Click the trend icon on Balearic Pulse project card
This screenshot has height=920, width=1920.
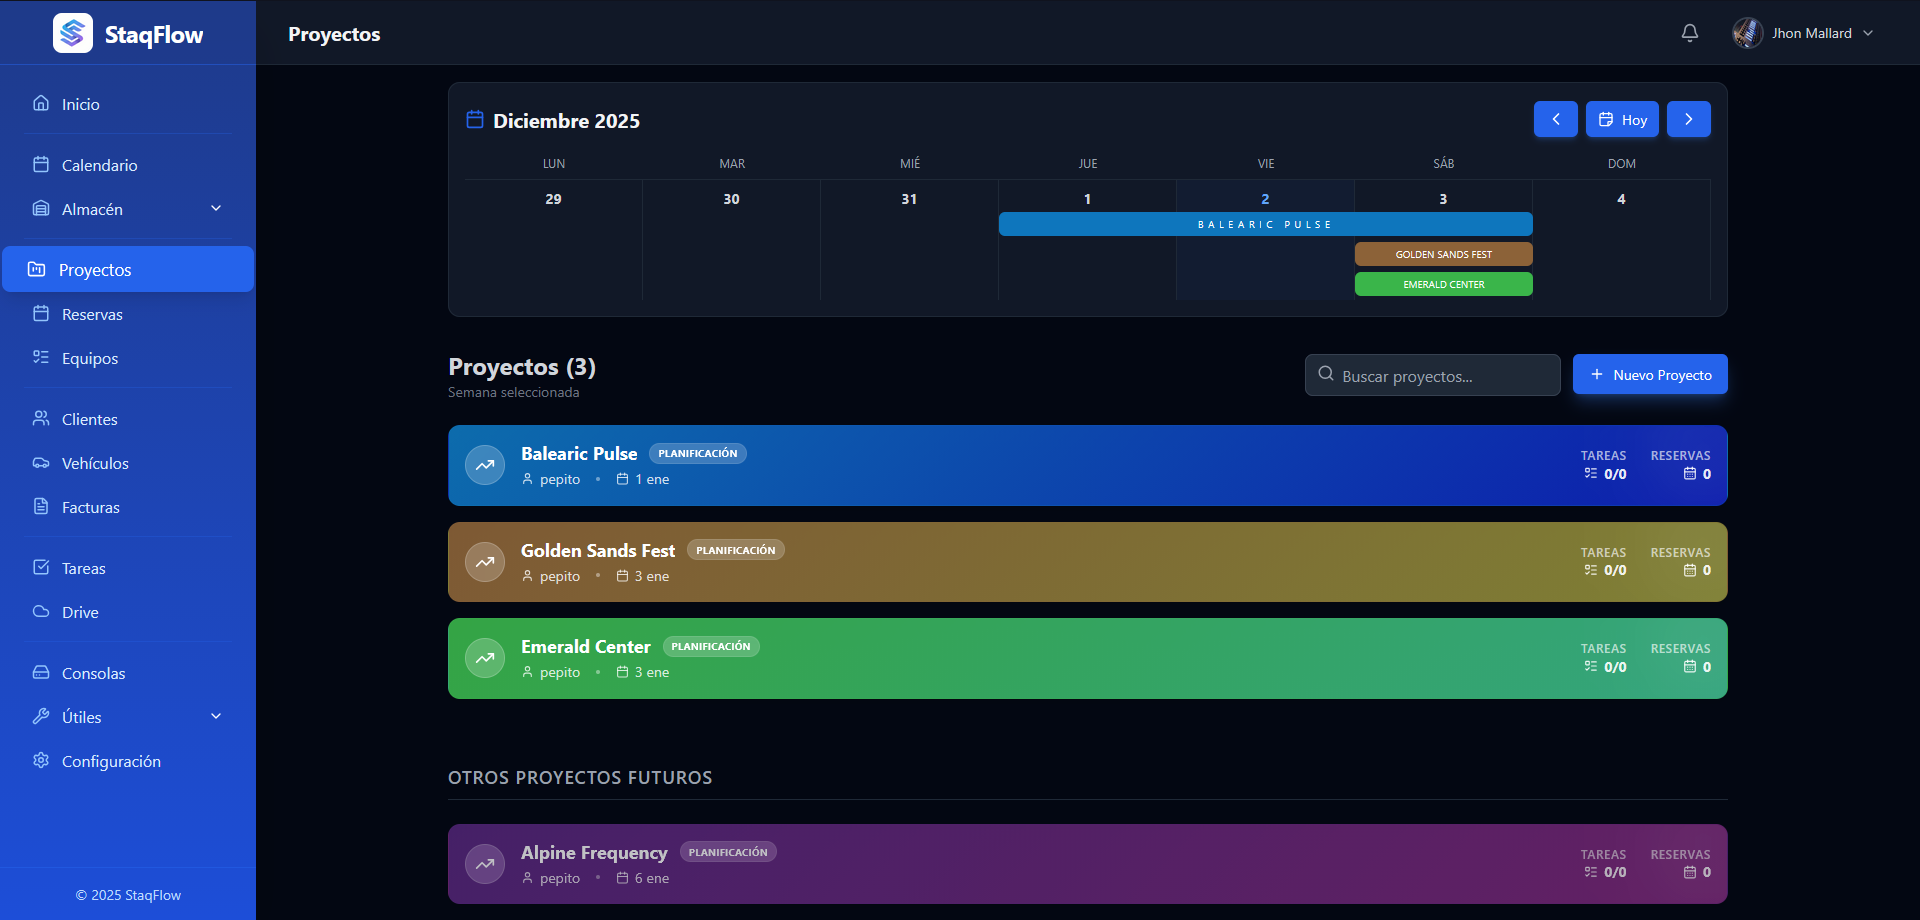485,465
